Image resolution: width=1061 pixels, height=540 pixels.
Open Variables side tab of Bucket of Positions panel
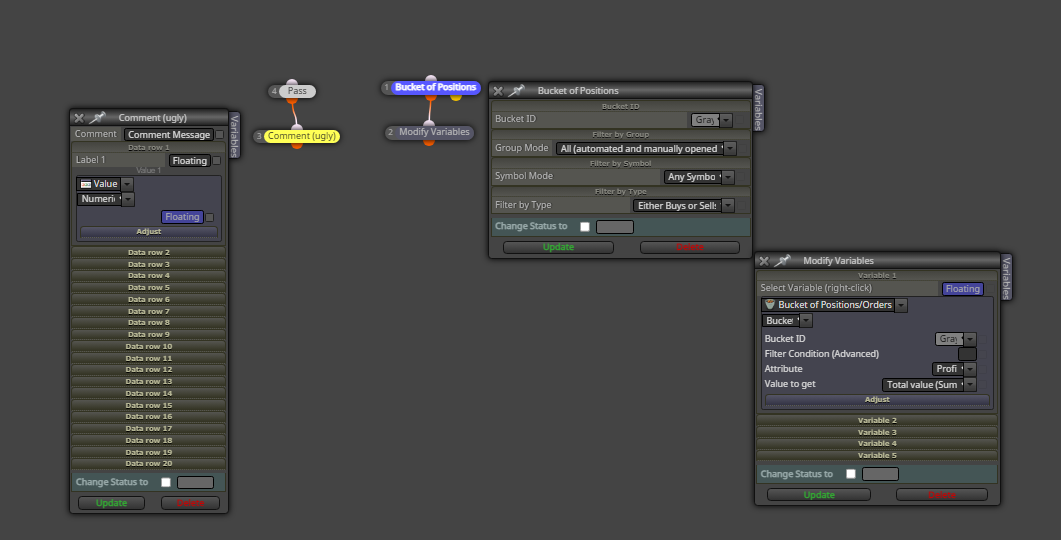point(758,108)
